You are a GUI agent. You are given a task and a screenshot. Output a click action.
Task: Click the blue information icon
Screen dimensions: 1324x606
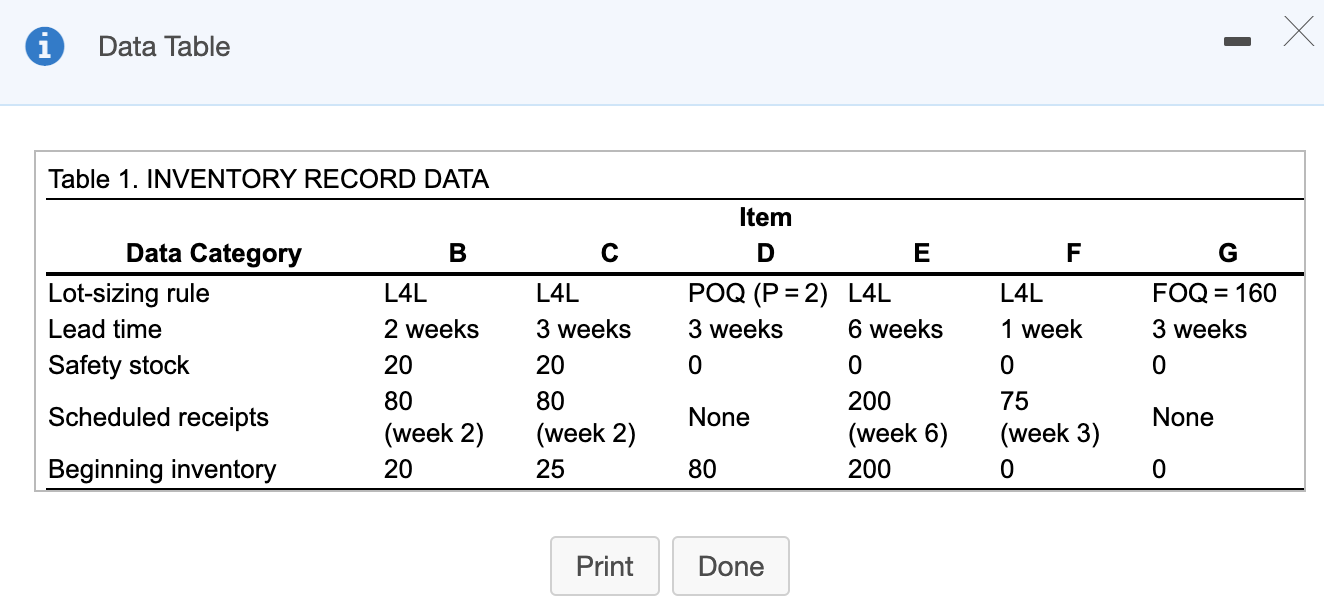(44, 45)
